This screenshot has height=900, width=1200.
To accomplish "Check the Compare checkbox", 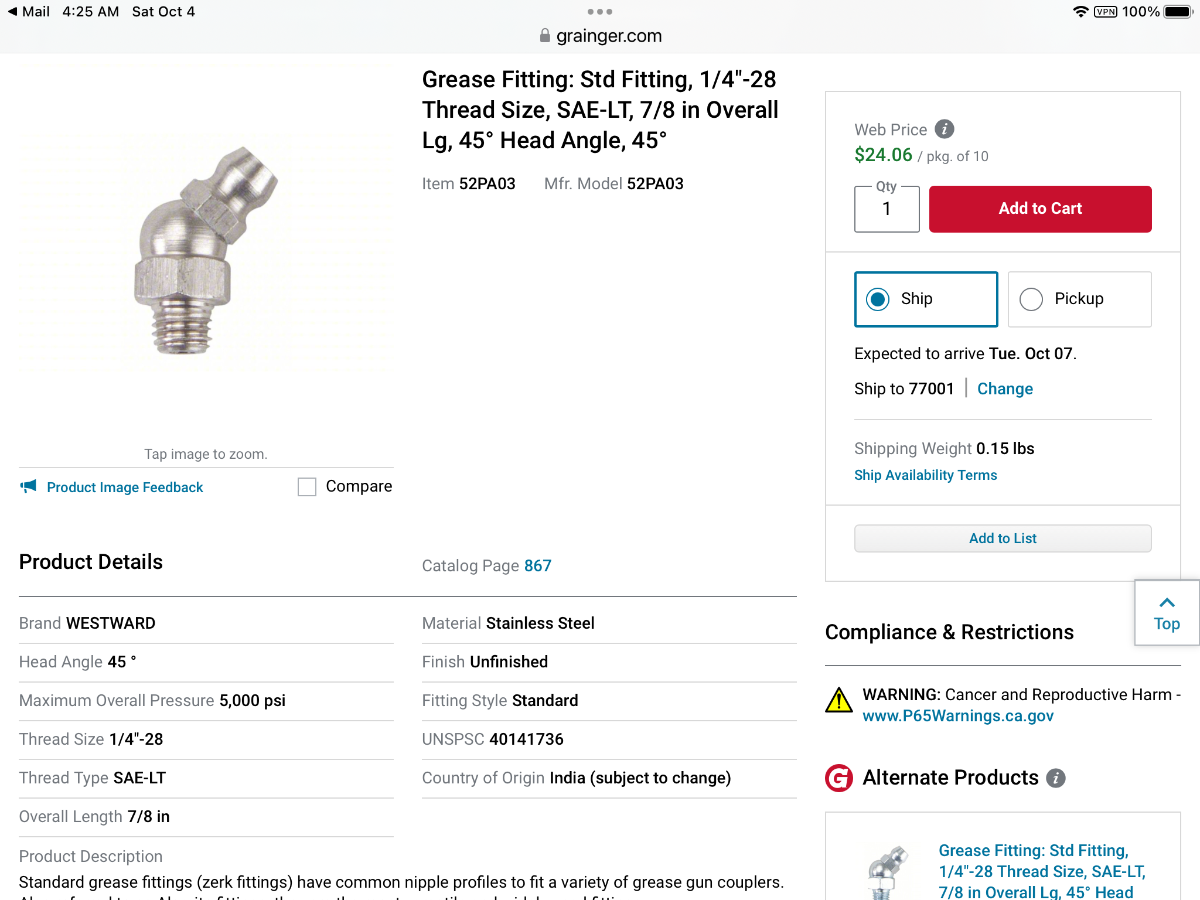I will pos(307,487).
